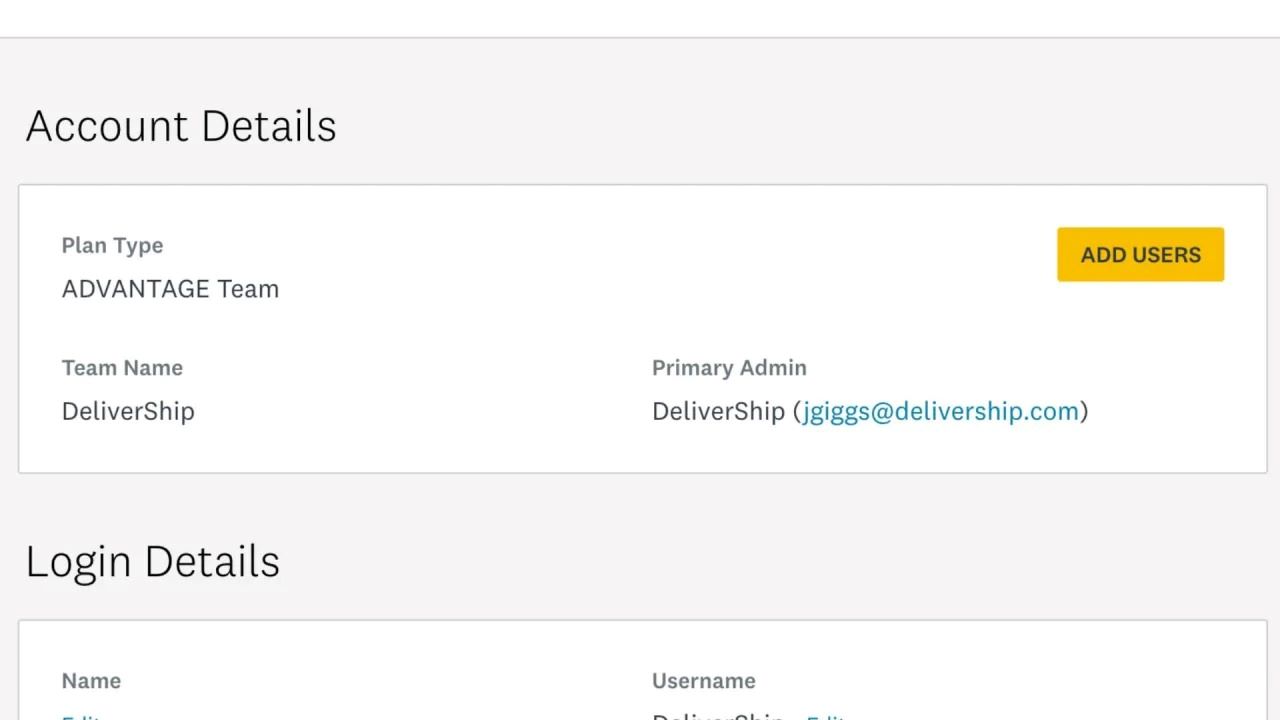Select the Plan Type label
Screen dimensions: 1280x720
pos(112,246)
